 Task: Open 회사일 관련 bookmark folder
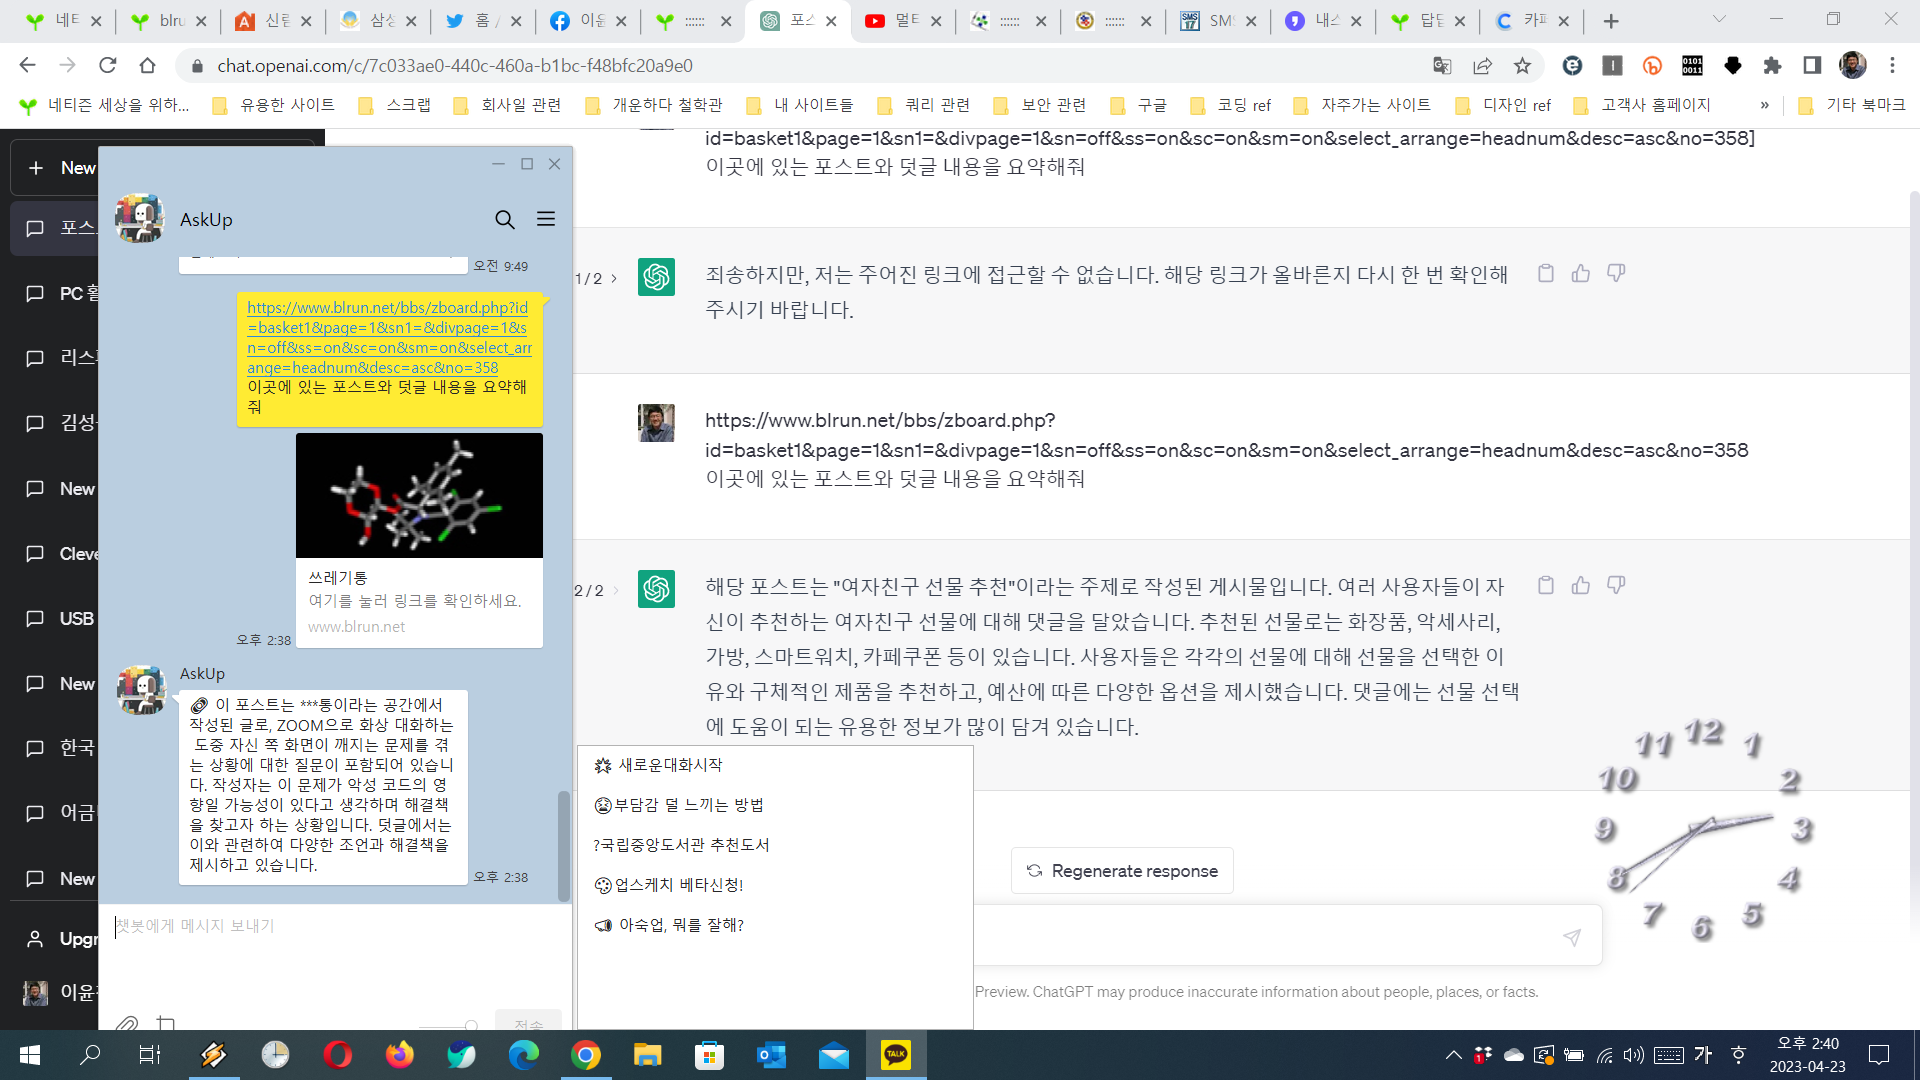click(x=507, y=105)
